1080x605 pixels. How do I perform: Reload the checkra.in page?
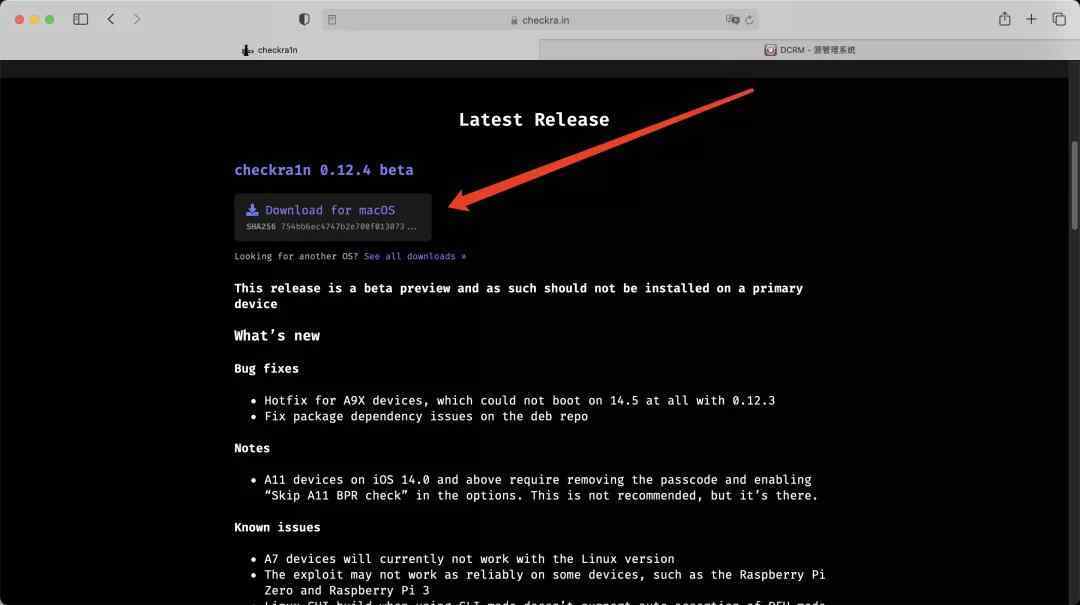coord(749,20)
